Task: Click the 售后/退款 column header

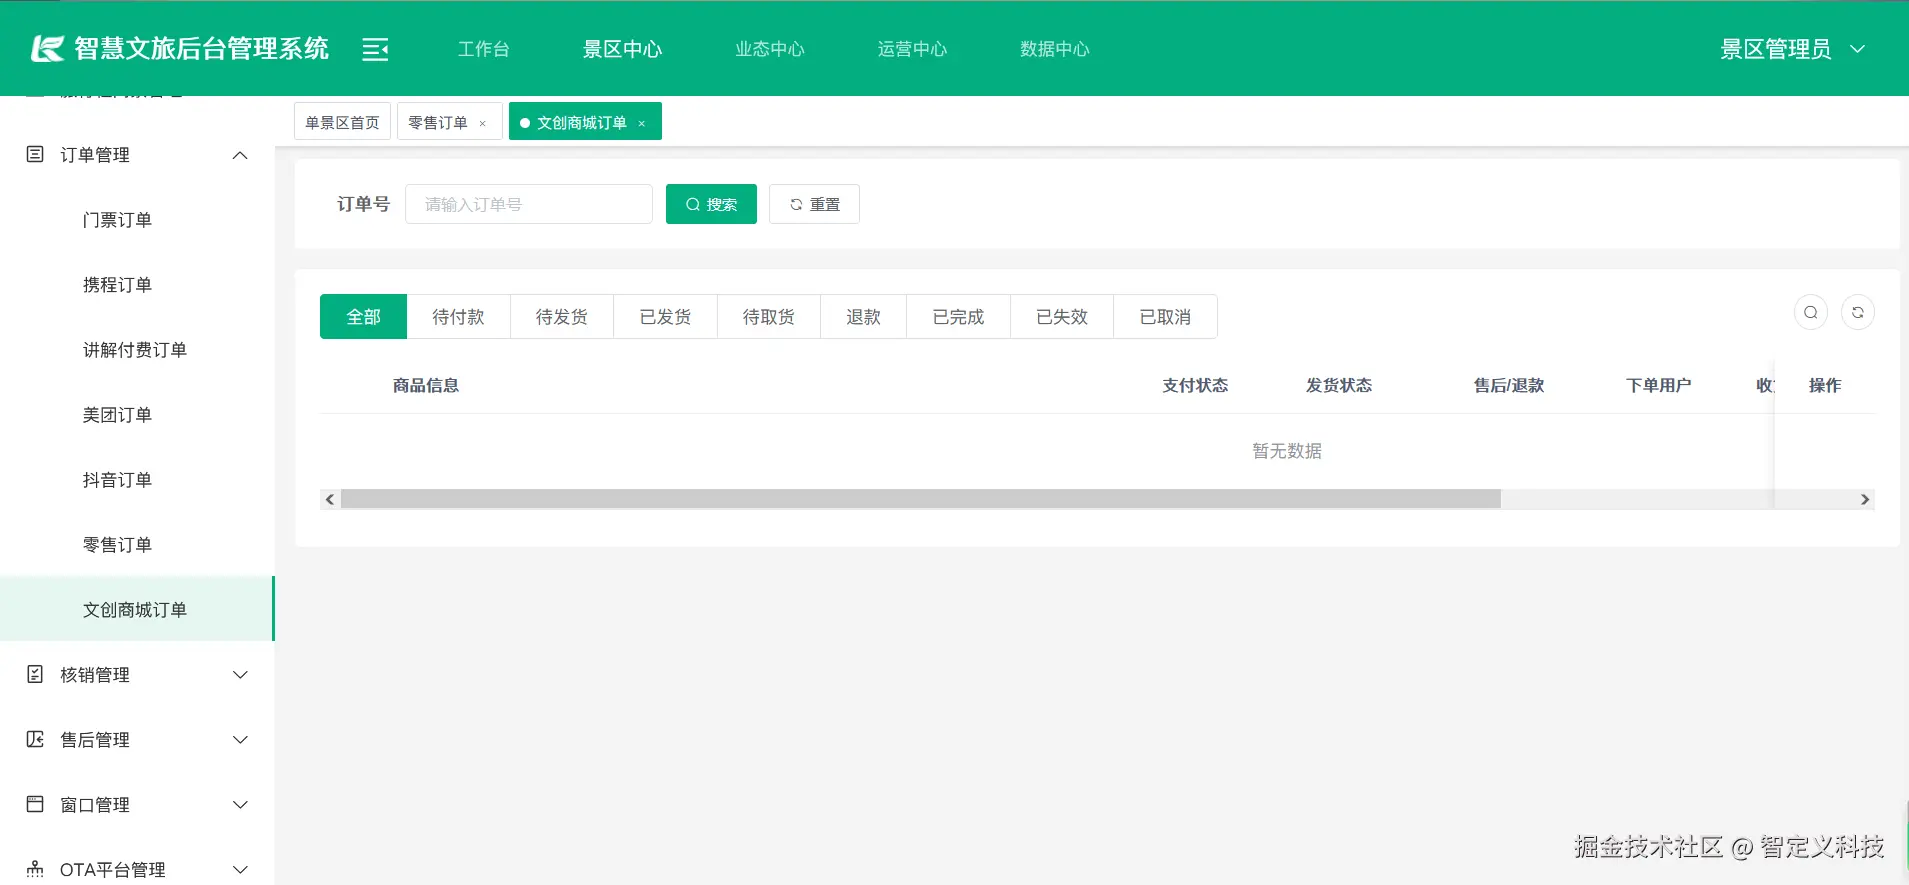Action: tap(1509, 385)
